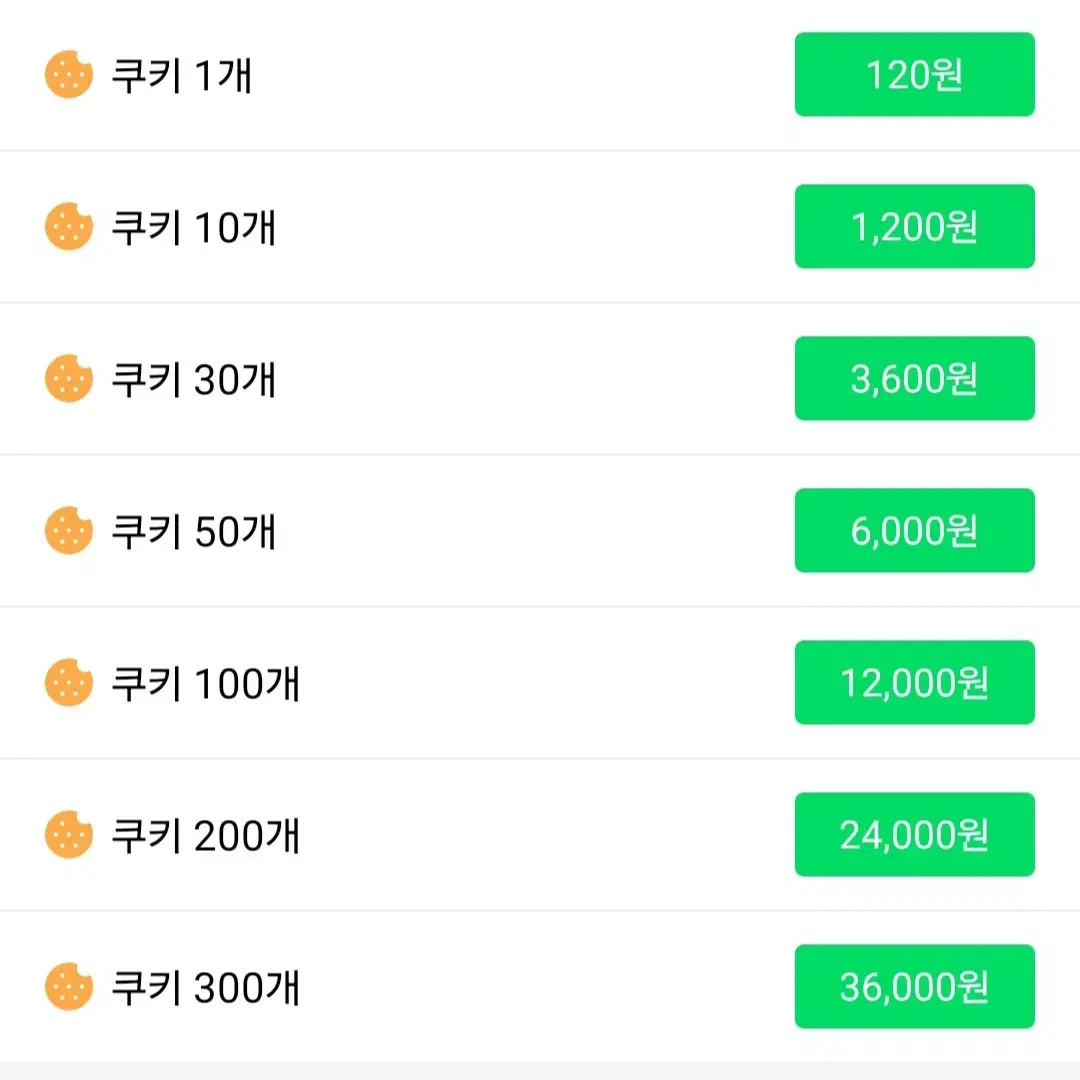1080x1080 pixels.
Task: Click the cookie icon beside 쿠키 300개
Action: pos(69,987)
